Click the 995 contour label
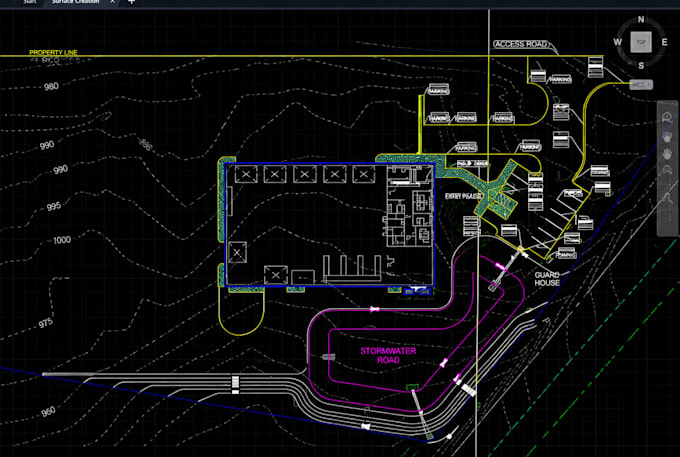 tap(54, 206)
